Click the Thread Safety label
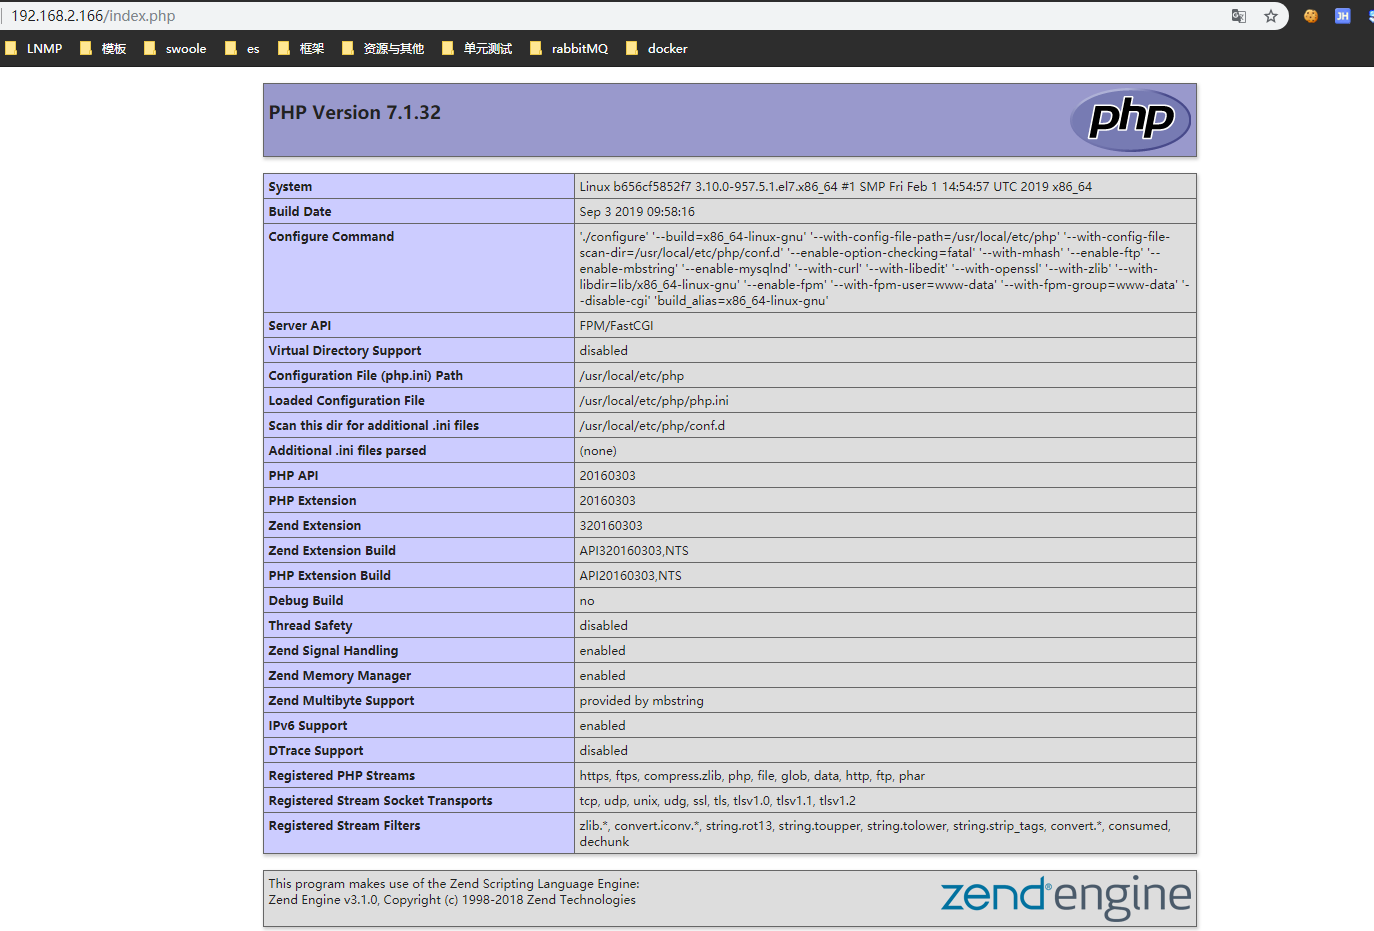Viewport: 1374px width, 931px height. click(x=310, y=626)
